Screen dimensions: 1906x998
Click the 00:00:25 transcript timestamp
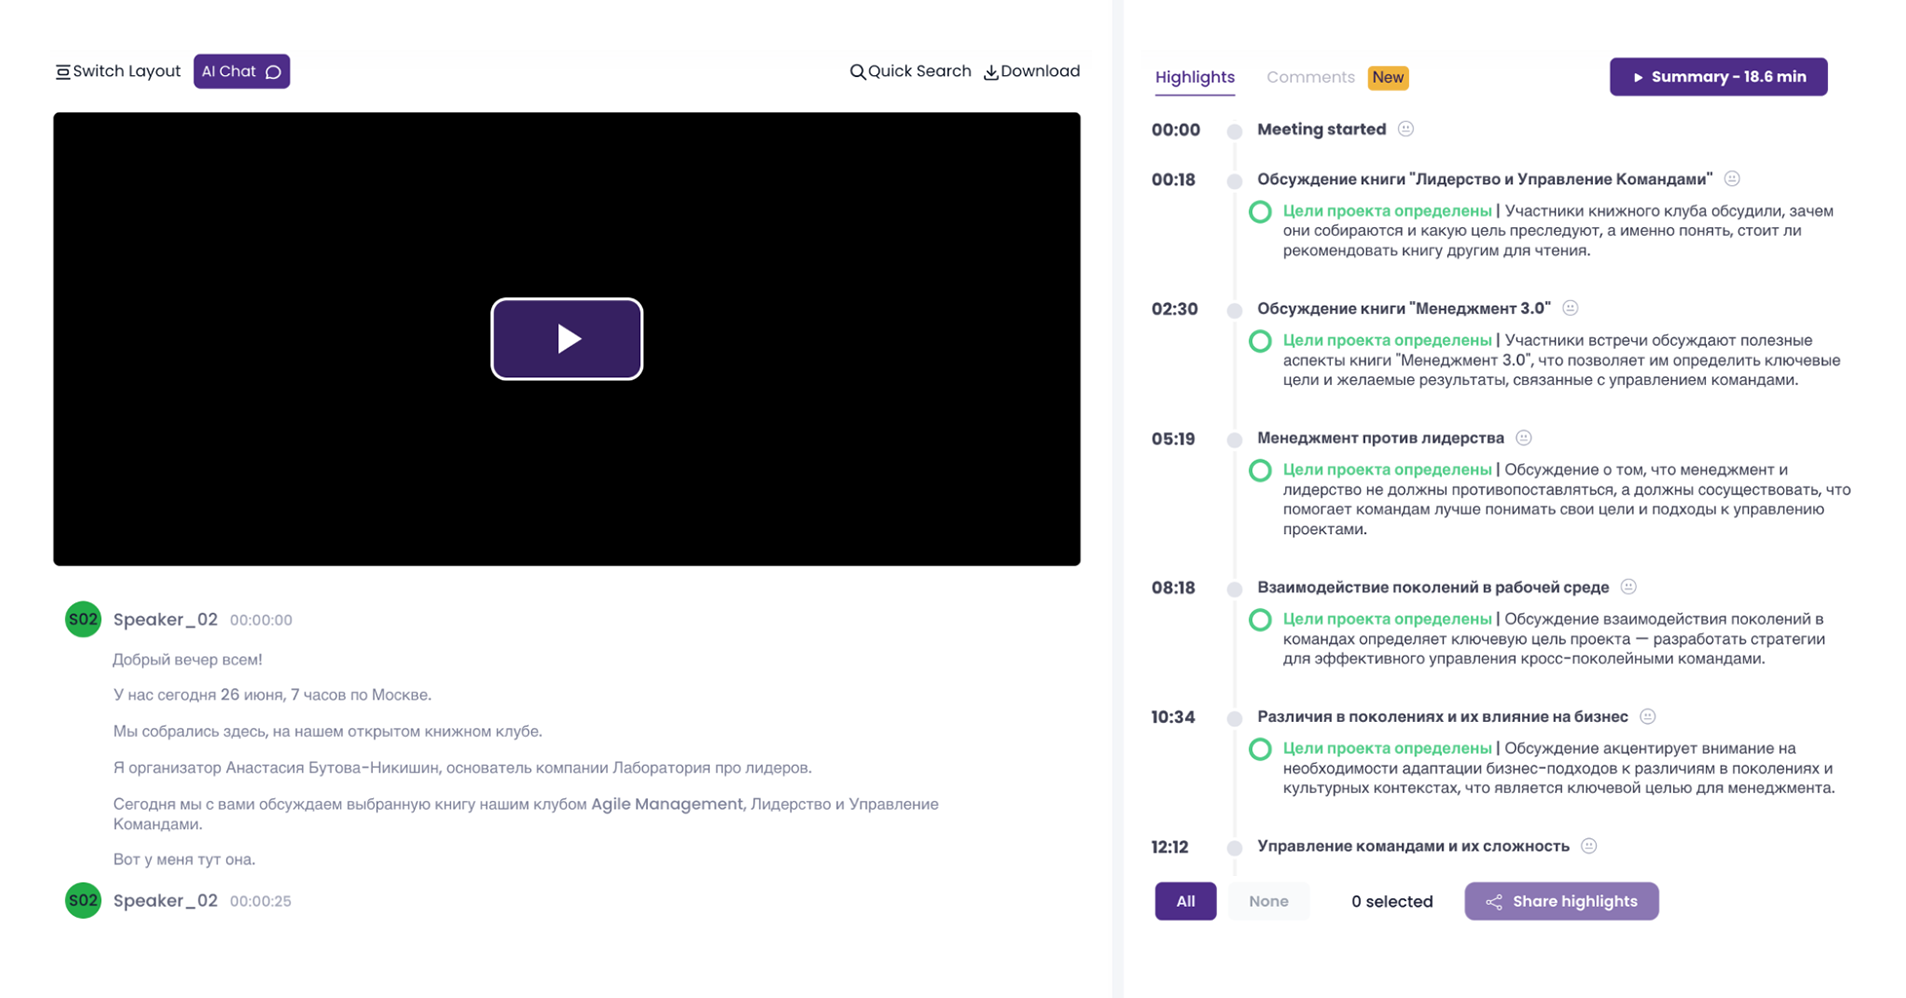[x=260, y=901]
